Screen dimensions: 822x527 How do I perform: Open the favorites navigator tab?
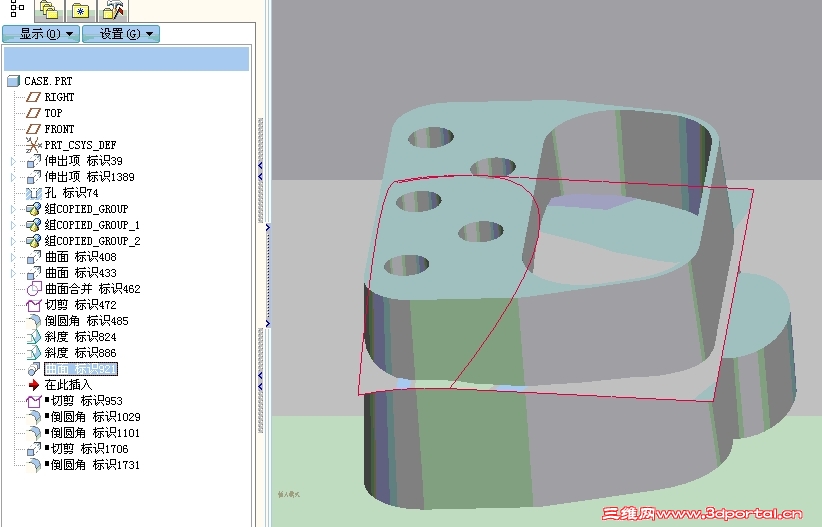[80, 10]
